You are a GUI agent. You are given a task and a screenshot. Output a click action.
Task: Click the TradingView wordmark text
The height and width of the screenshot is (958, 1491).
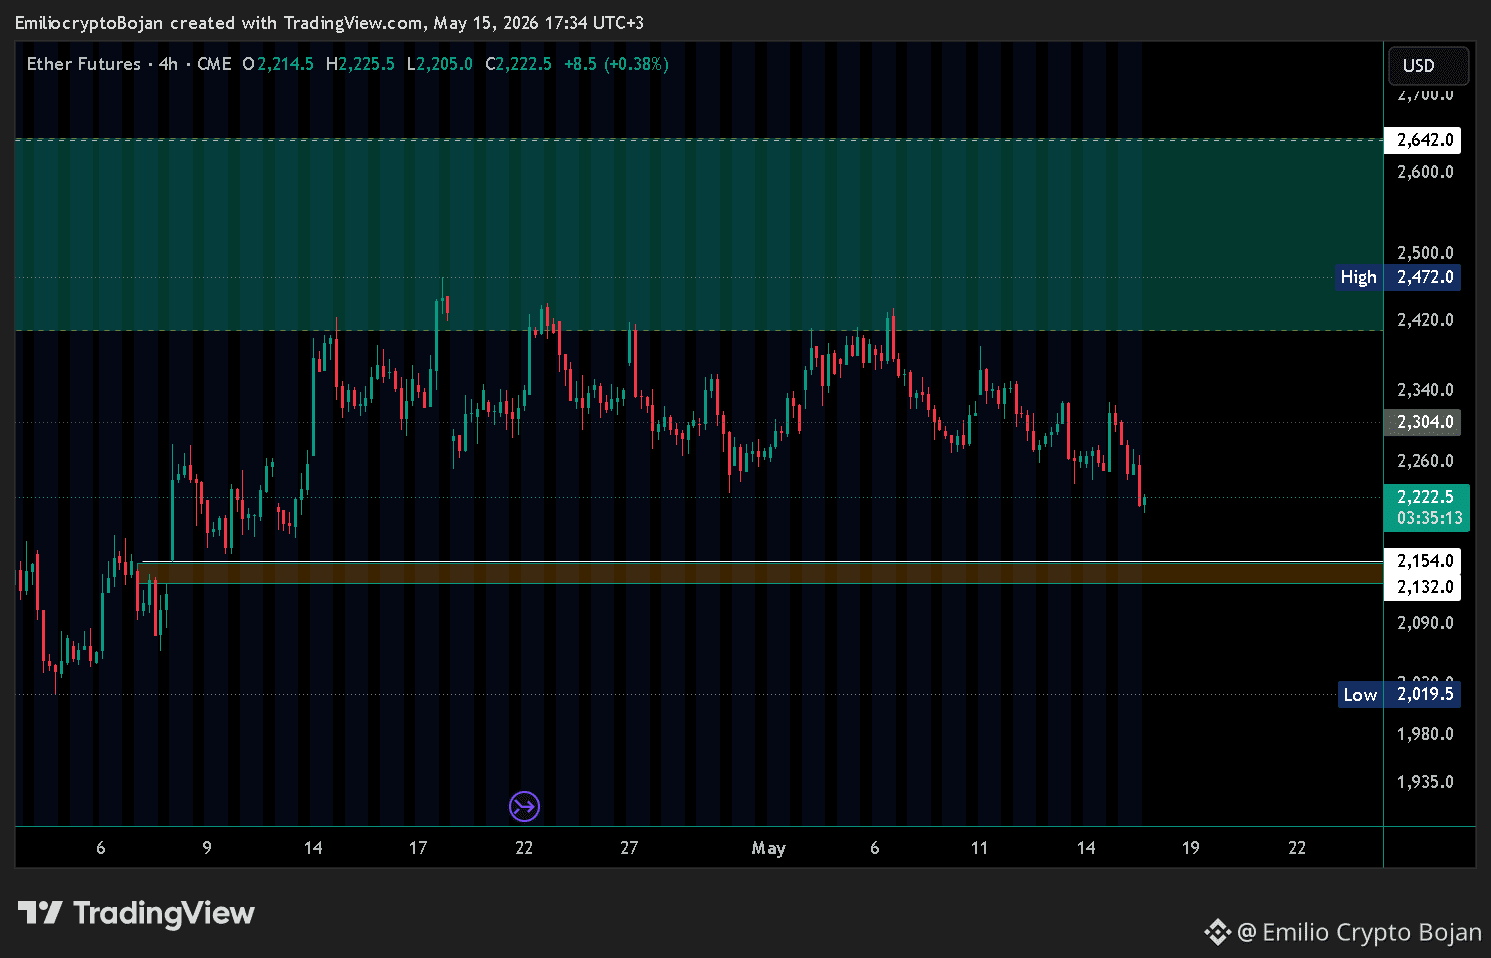click(164, 913)
